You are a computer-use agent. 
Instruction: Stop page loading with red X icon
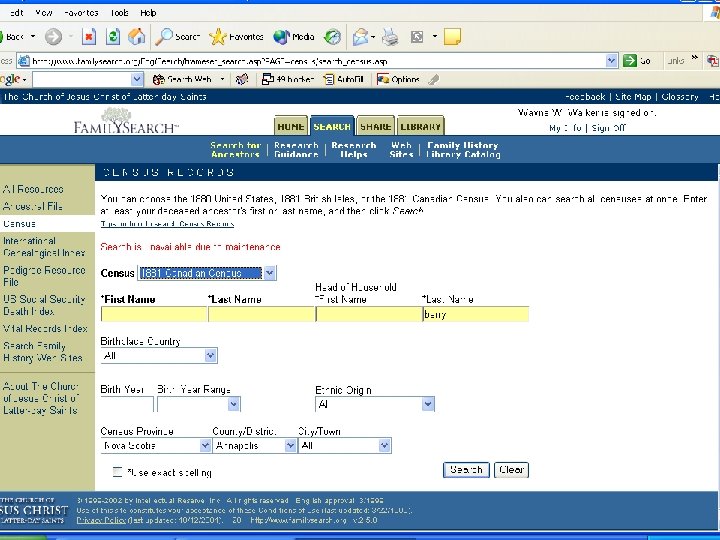[89, 37]
